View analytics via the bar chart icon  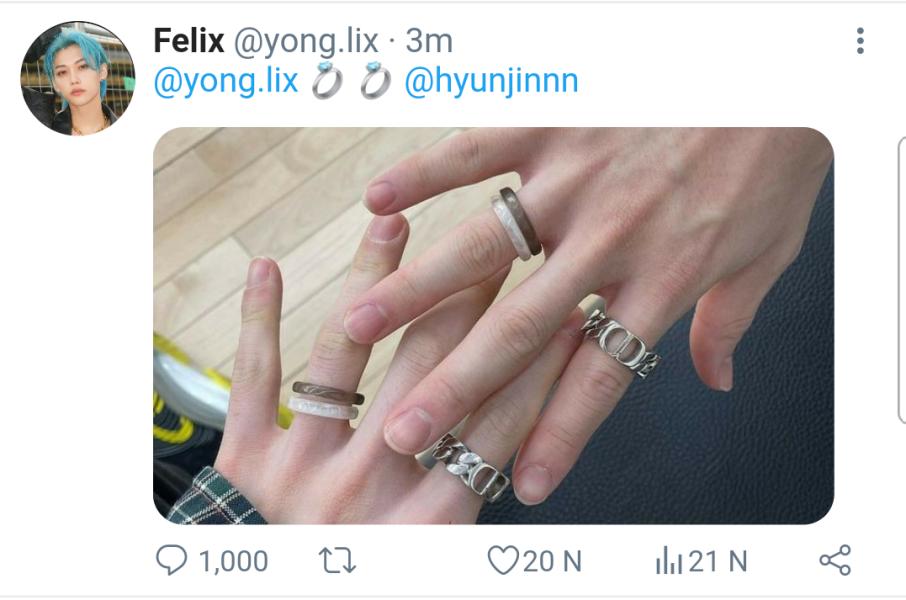click(669, 560)
